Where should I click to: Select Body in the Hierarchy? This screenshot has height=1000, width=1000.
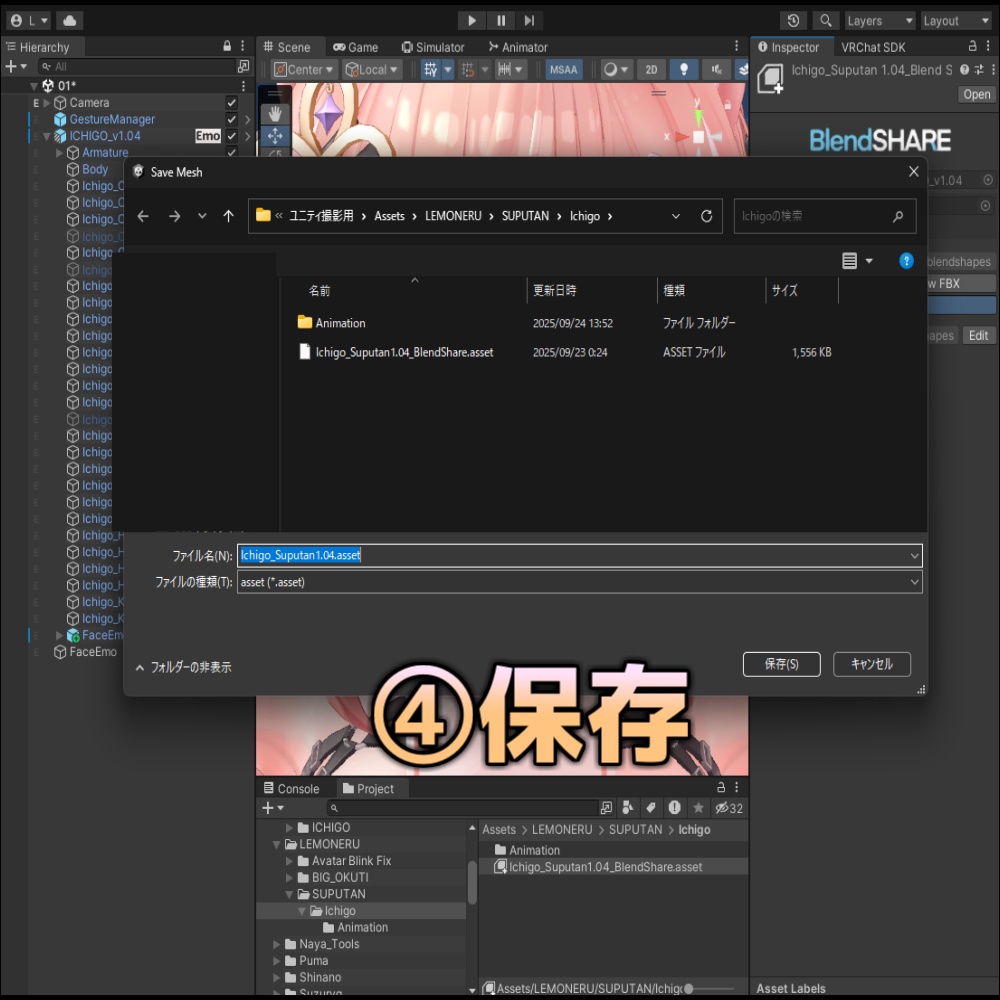pyautogui.click(x=94, y=169)
